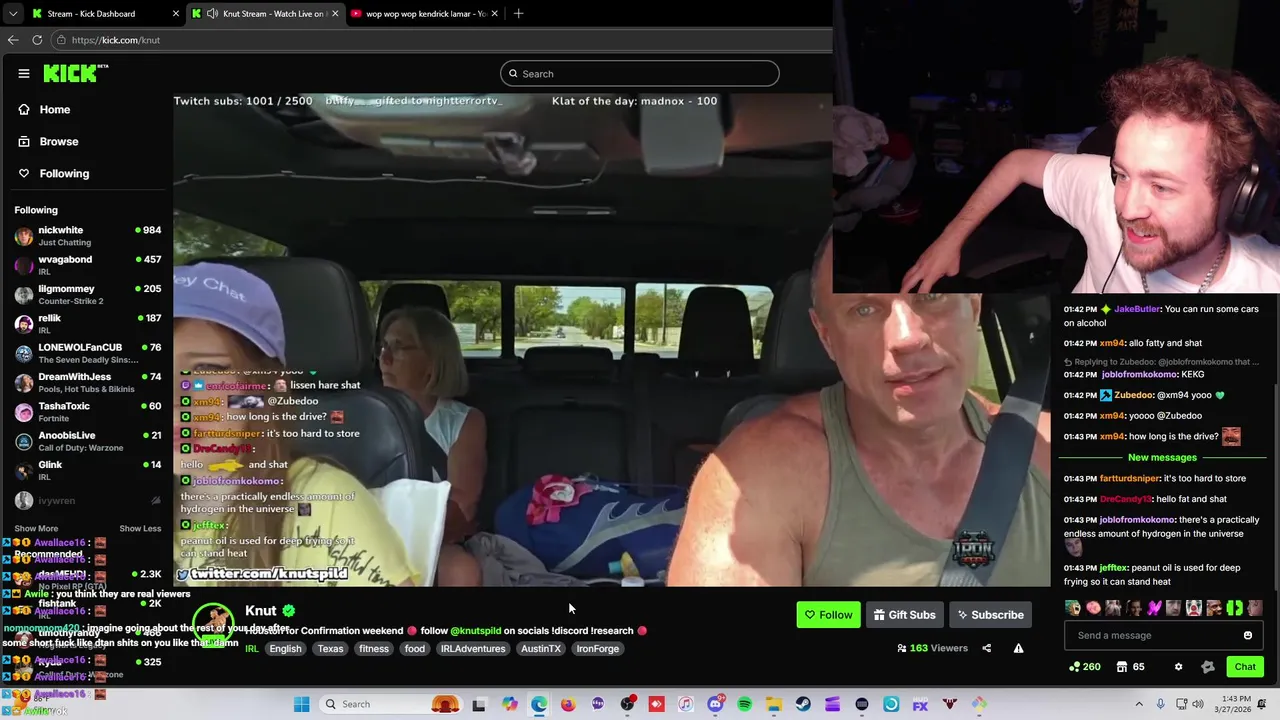Expand following list with Show More

[36, 528]
